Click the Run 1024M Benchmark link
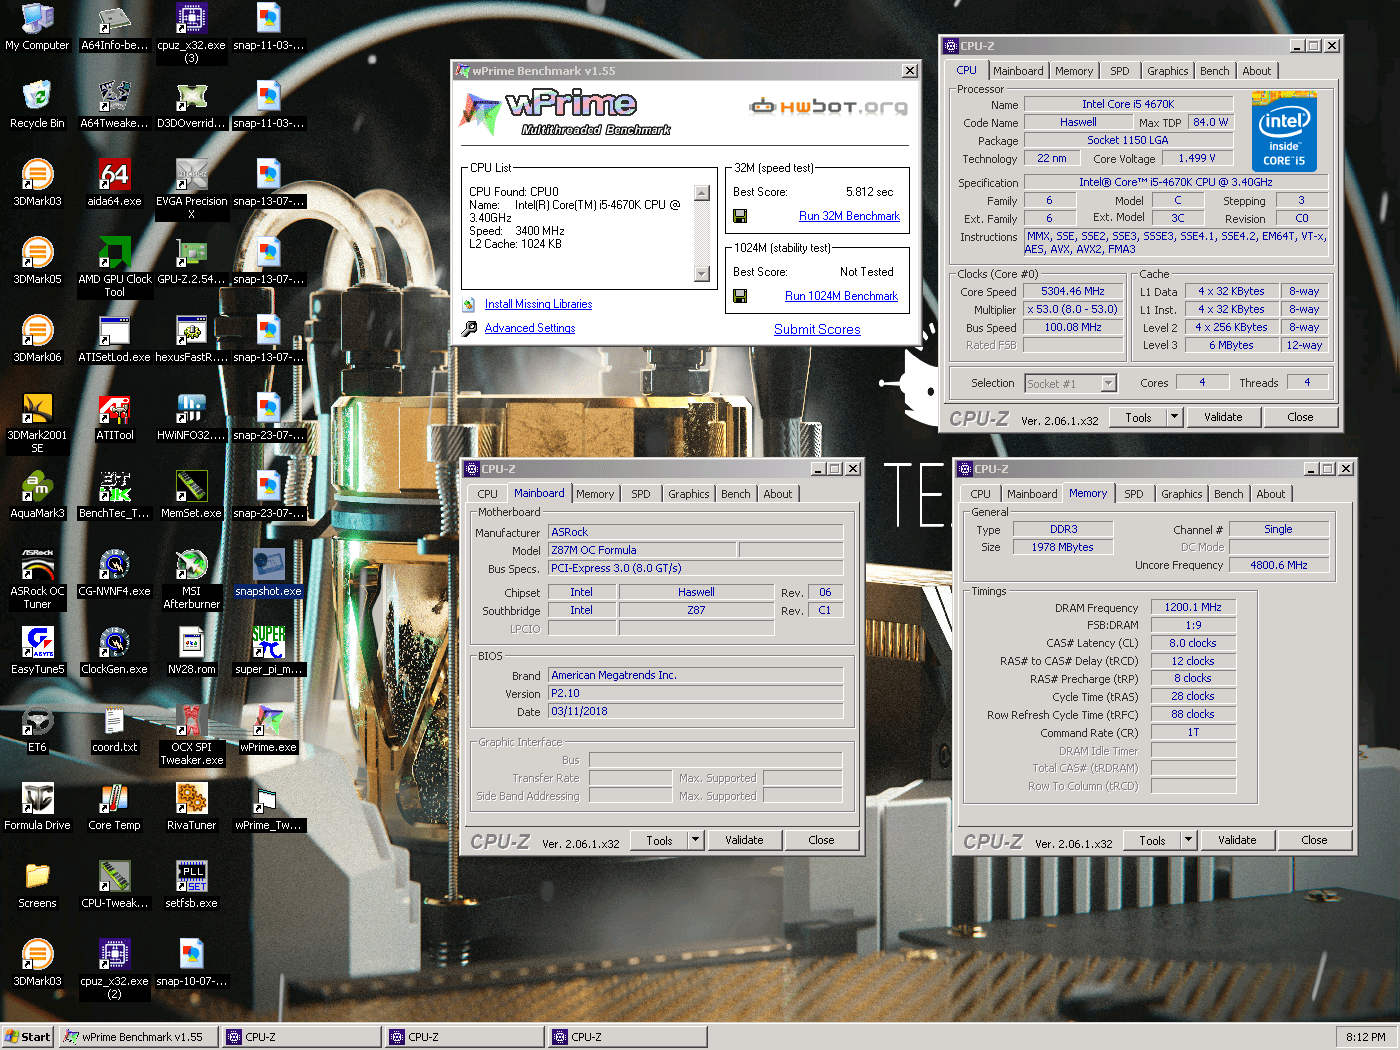This screenshot has height=1050, width=1400. (841, 296)
